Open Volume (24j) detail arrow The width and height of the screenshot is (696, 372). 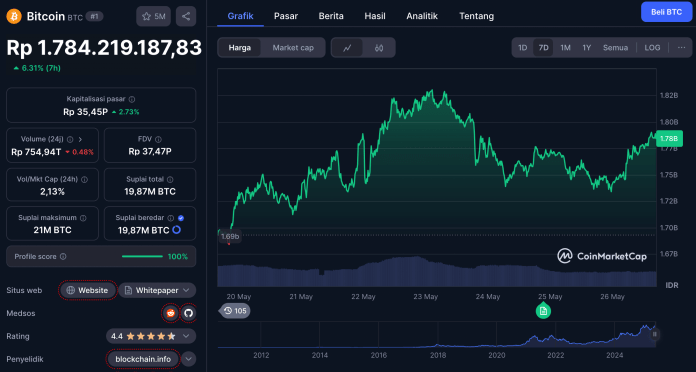coord(80,139)
